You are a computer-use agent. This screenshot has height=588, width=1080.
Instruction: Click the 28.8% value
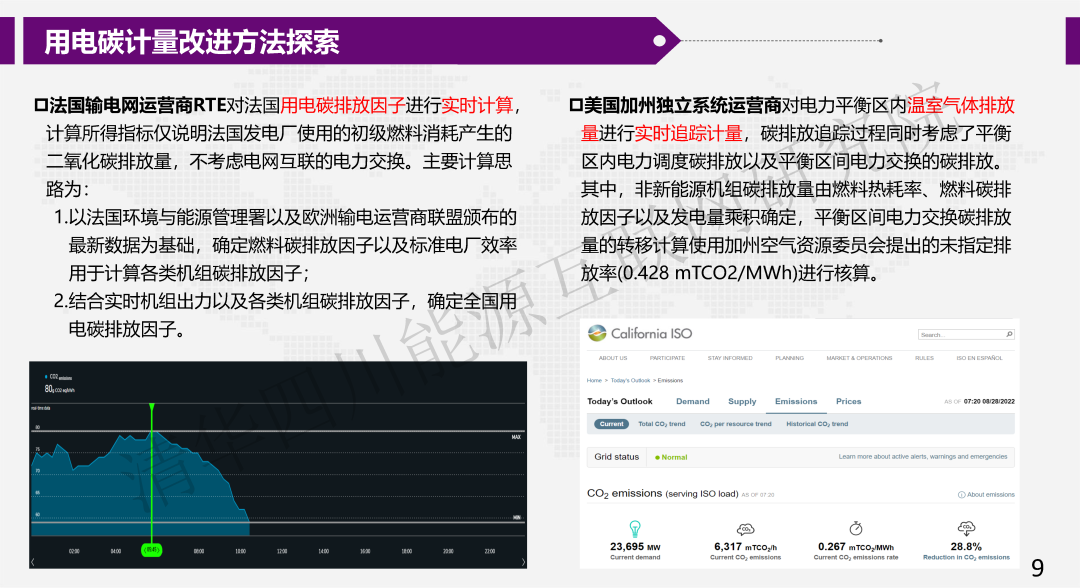966,547
